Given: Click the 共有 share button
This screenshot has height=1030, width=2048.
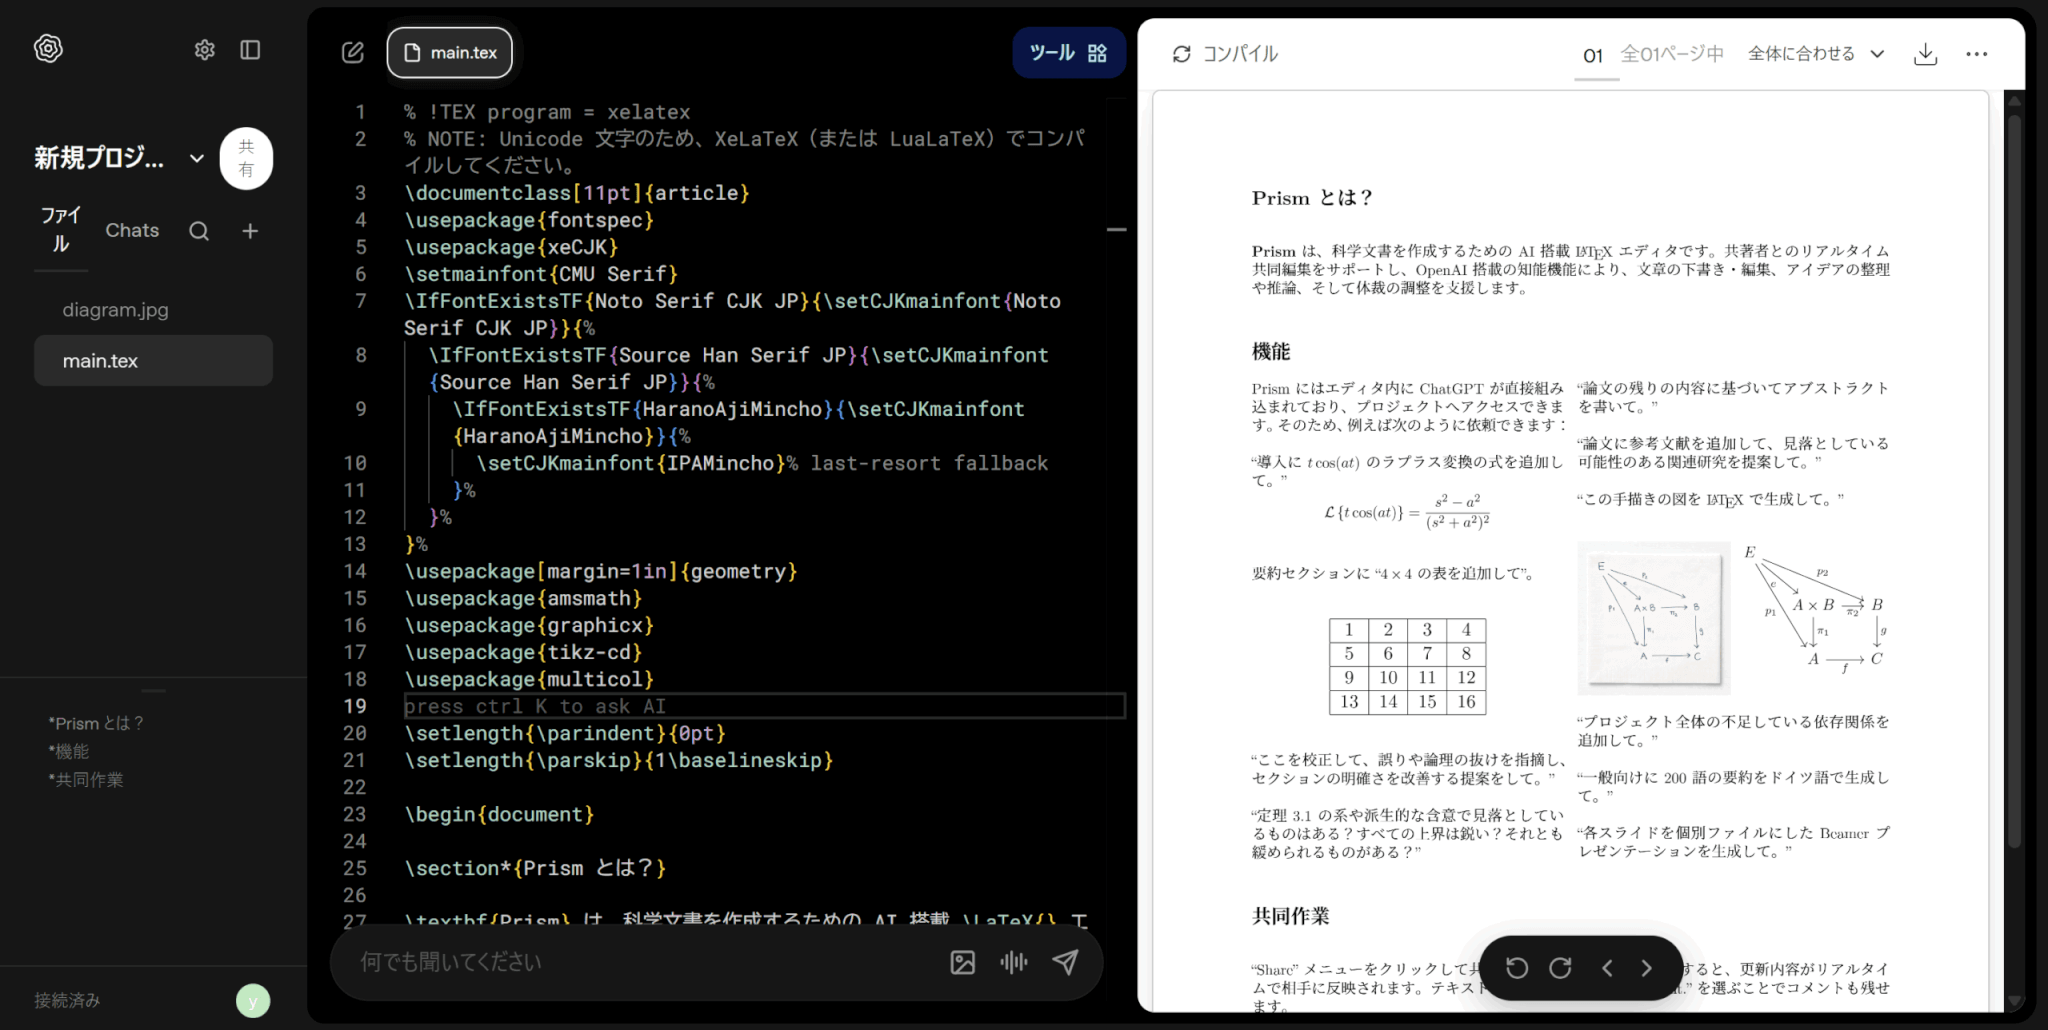Looking at the screenshot, I should pos(246,158).
